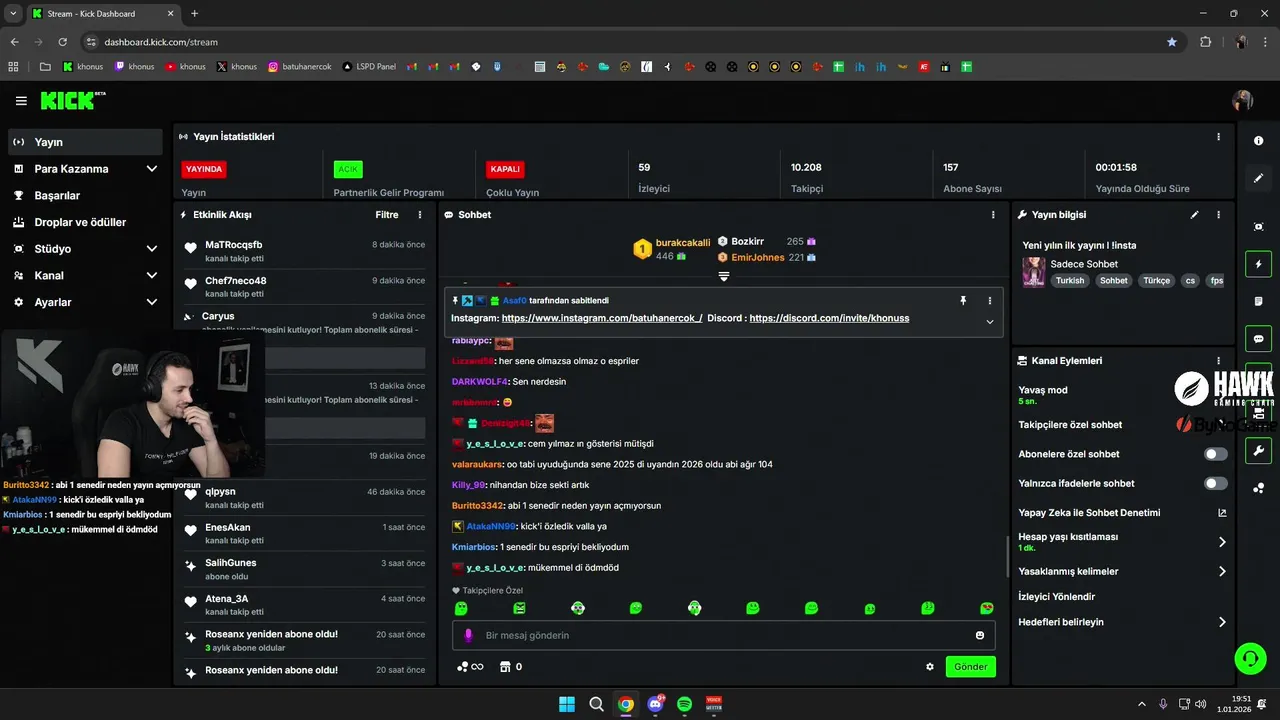The height and width of the screenshot is (720, 1280).
Task: Click the three circles icon in the right sidebar
Action: [x=1259, y=488]
